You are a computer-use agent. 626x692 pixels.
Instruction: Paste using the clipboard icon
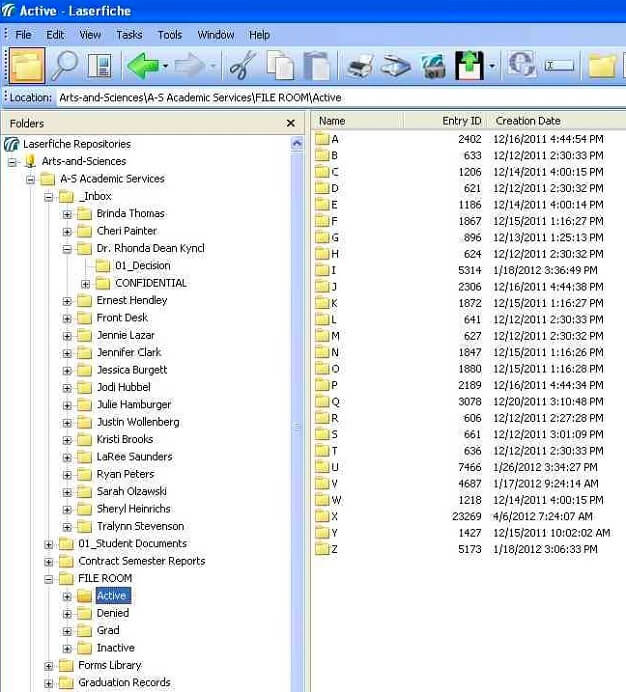tap(316, 66)
